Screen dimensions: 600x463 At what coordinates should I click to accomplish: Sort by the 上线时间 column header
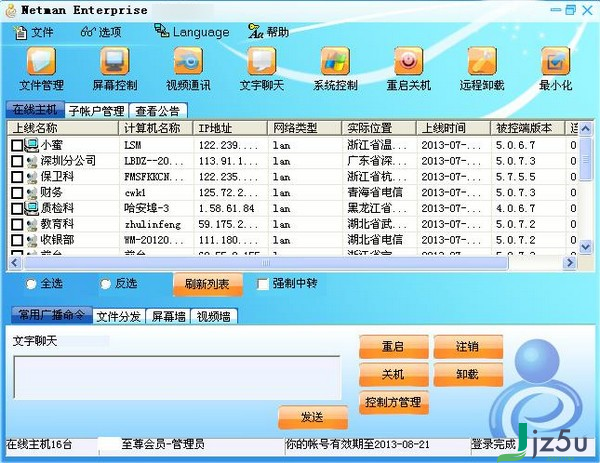pyautogui.click(x=453, y=128)
